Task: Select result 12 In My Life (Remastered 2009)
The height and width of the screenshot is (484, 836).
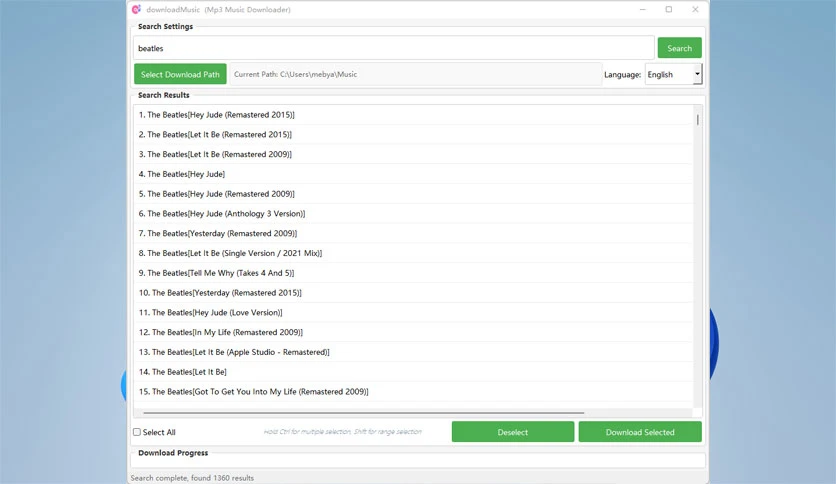Action: pyautogui.click(x=413, y=332)
